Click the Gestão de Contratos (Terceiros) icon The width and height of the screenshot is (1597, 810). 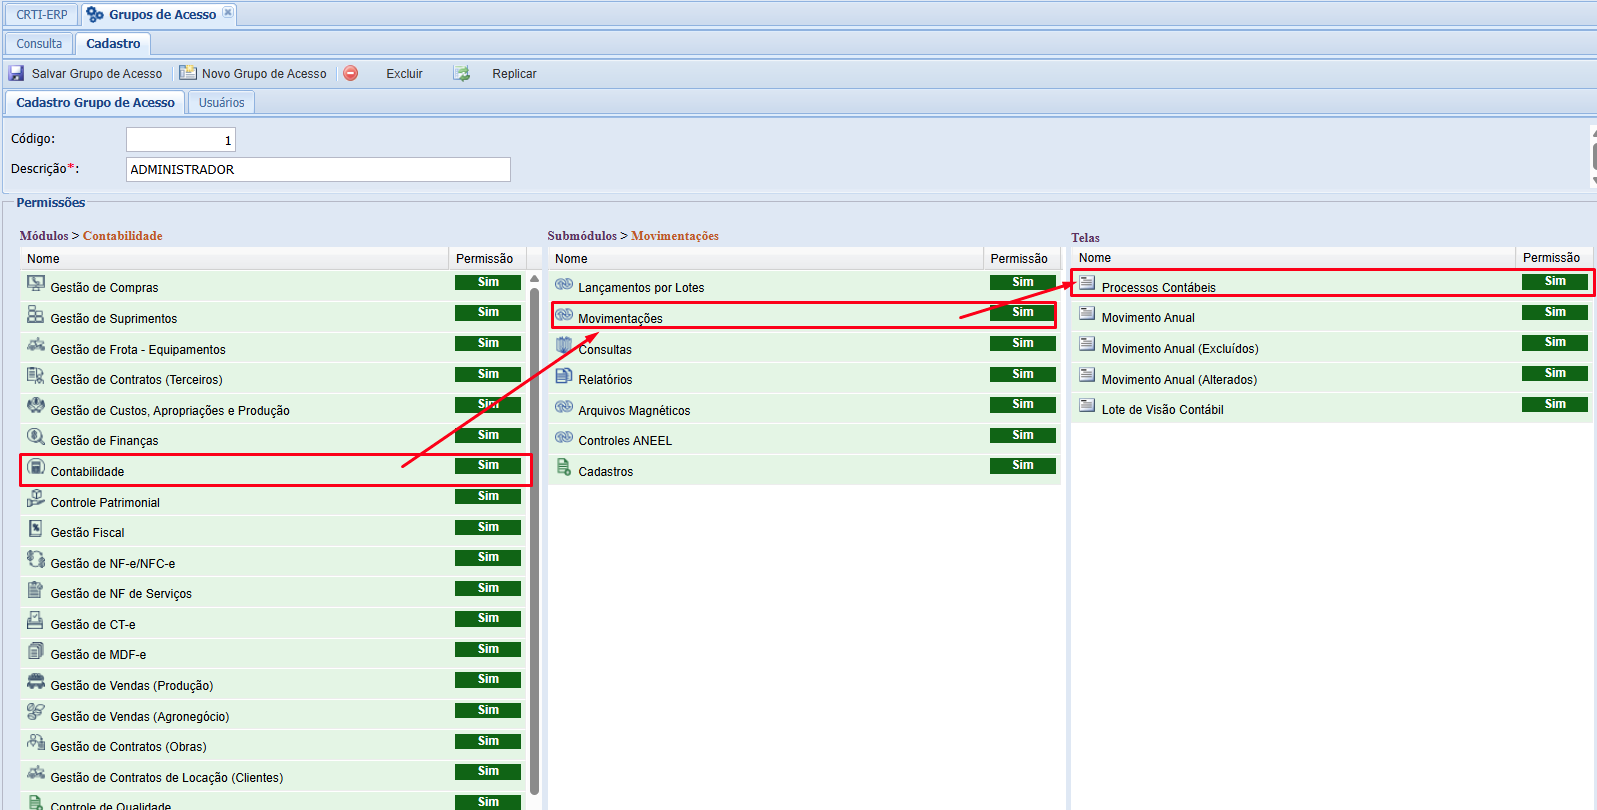click(36, 376)
